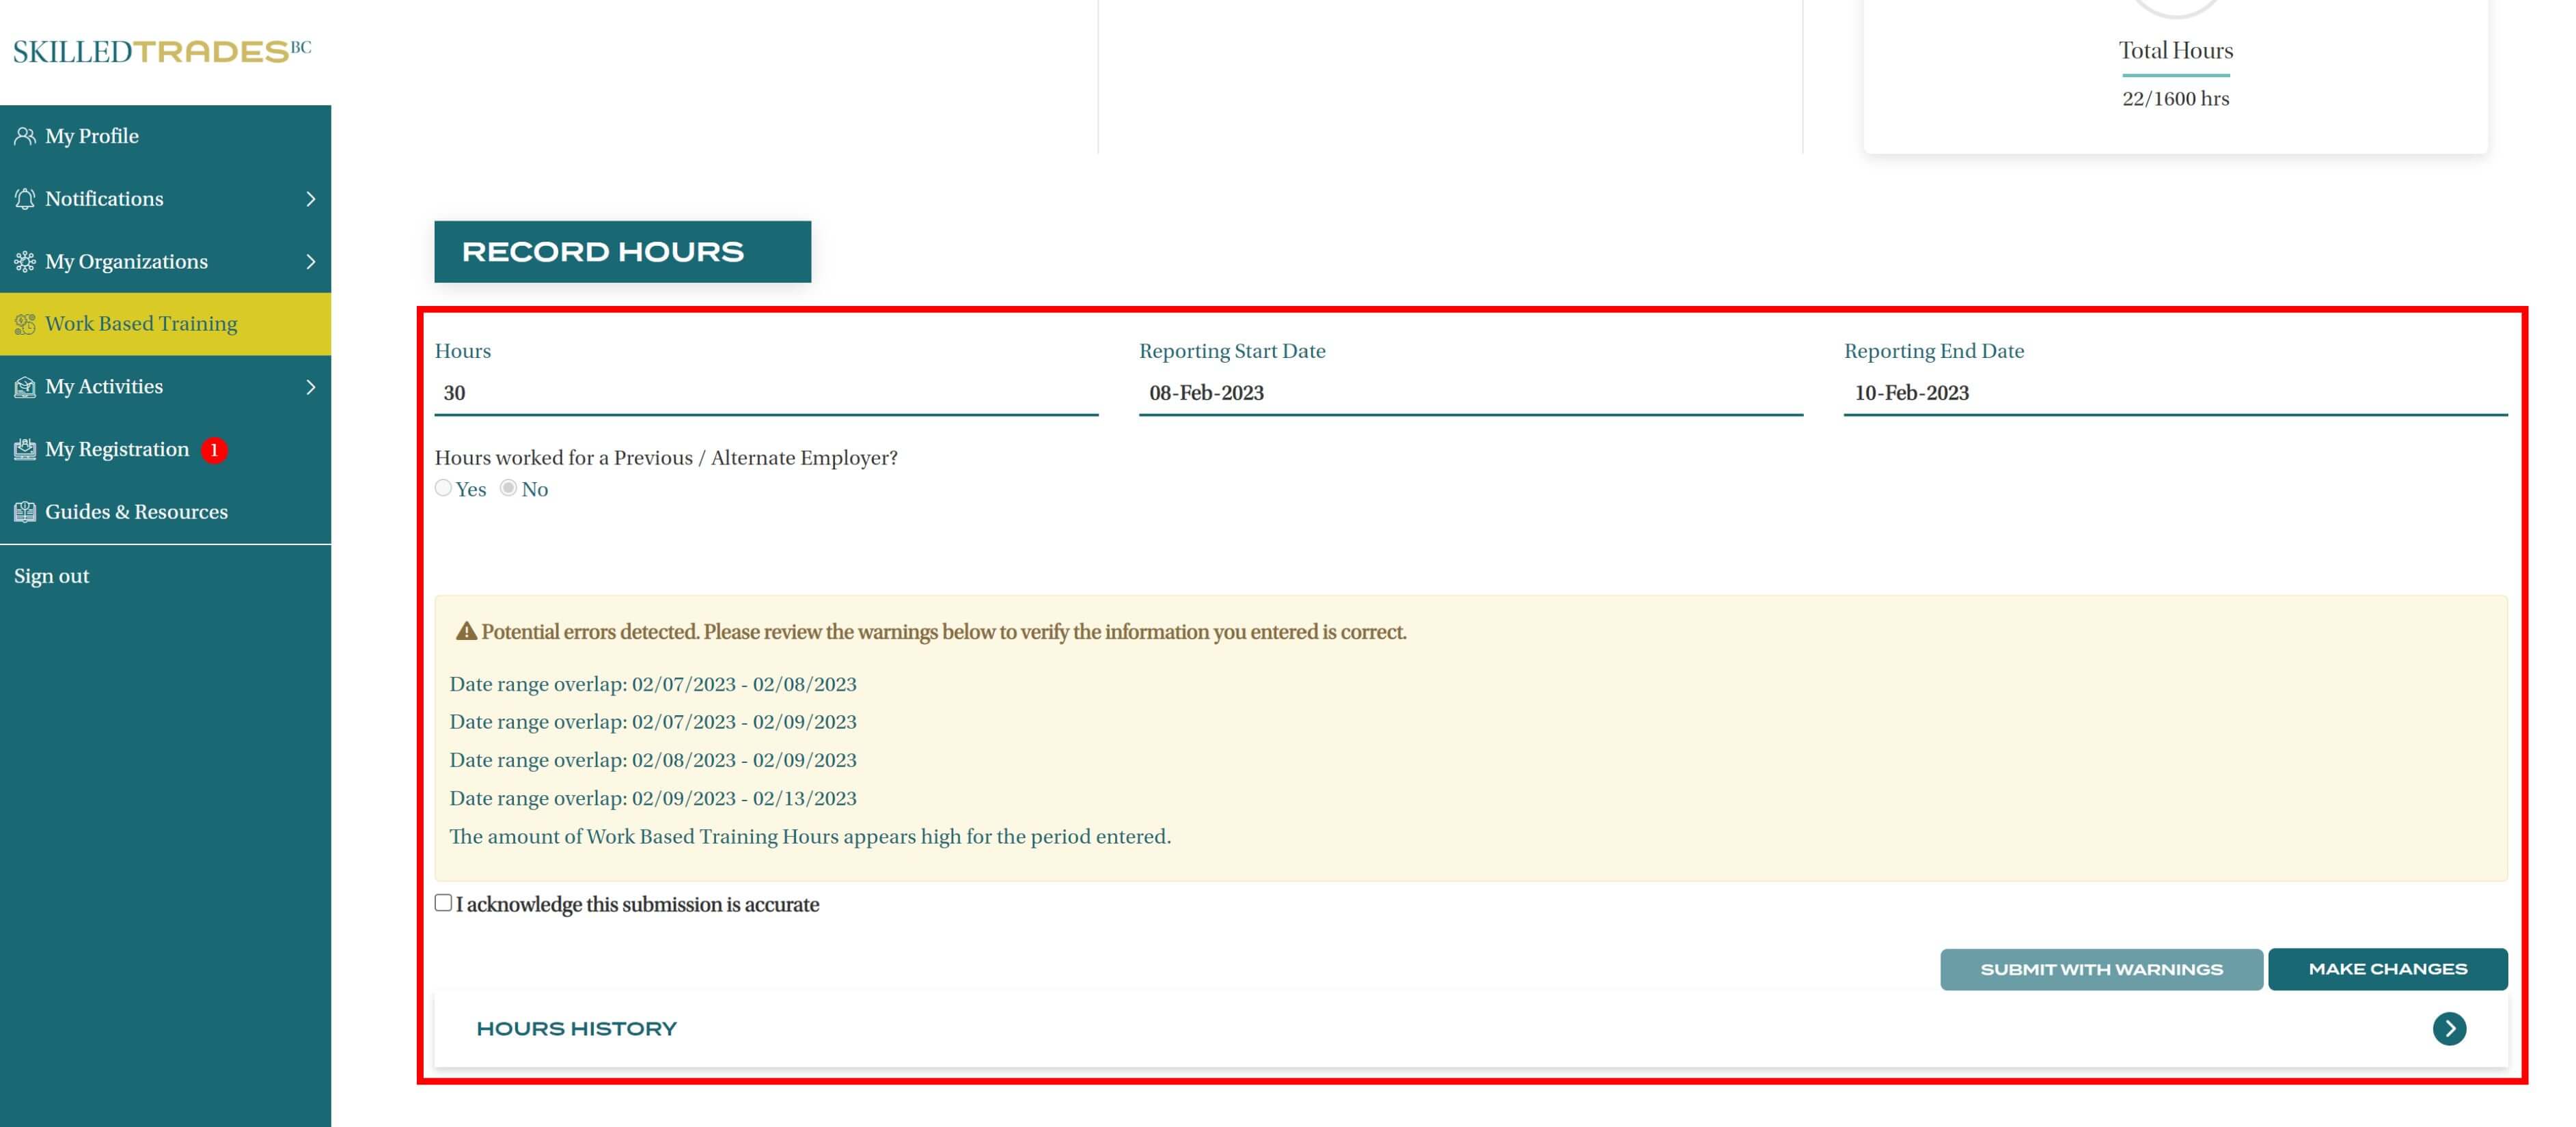Click the My Activities icon
2576x1127 pixels.
(25, 387)
